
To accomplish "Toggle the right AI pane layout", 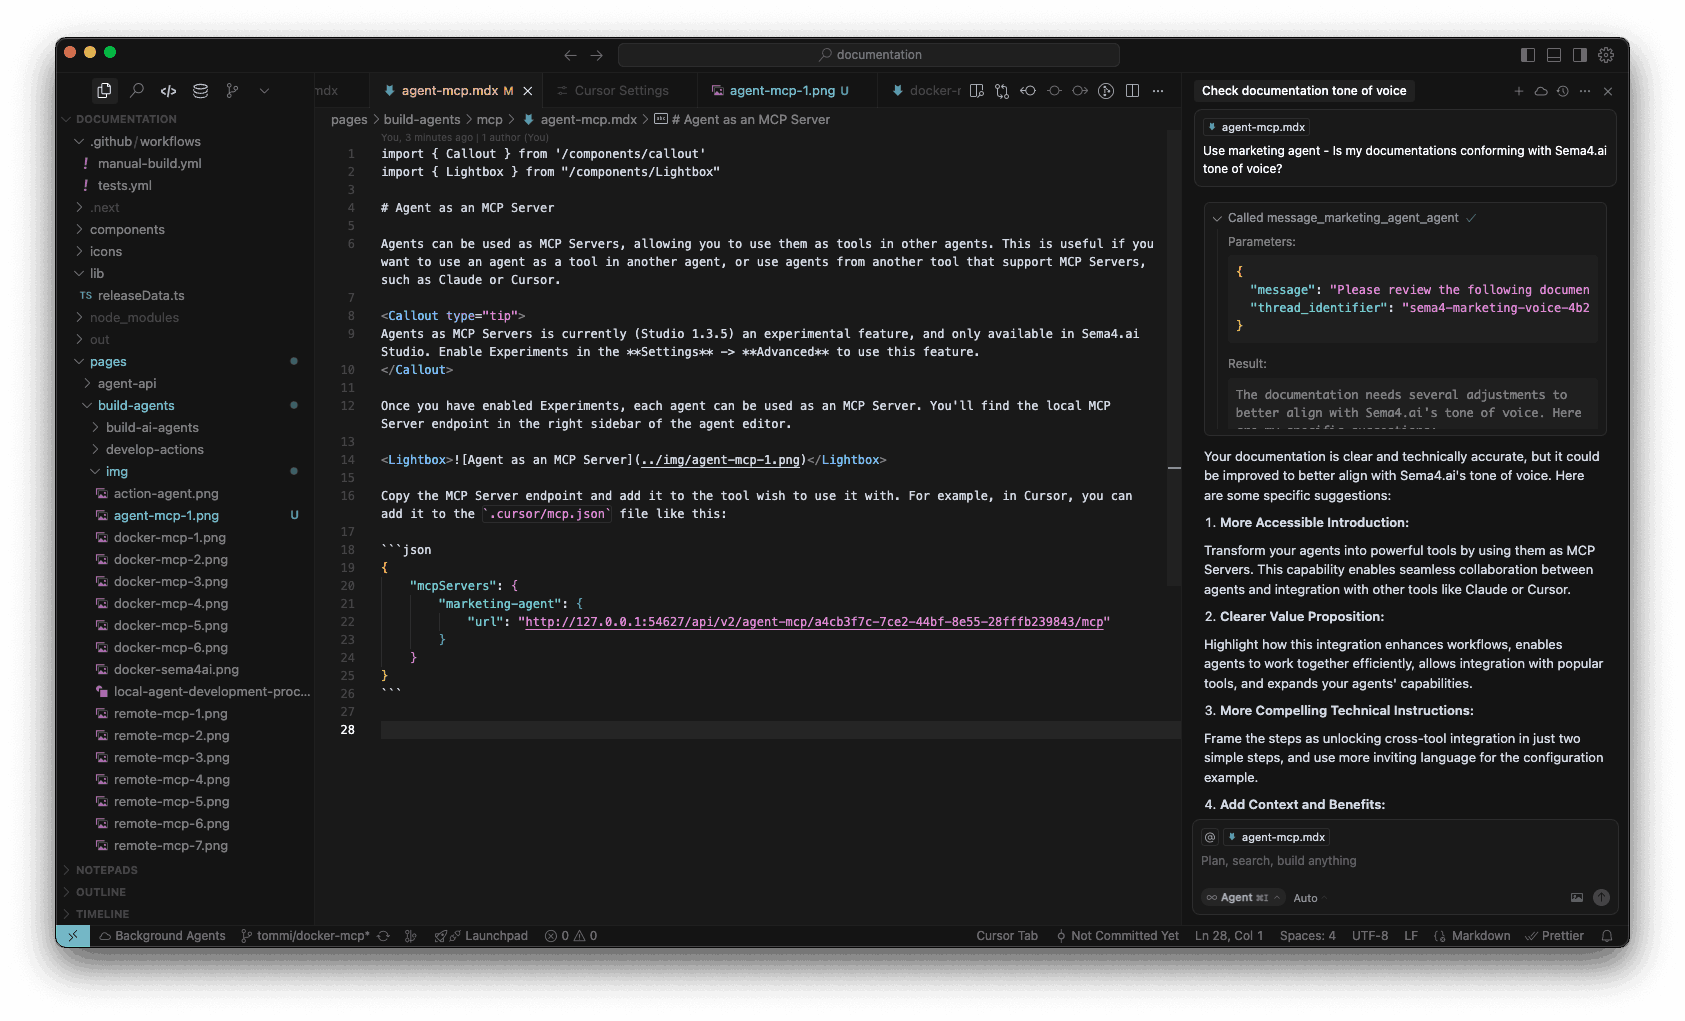I will 1580,55.
